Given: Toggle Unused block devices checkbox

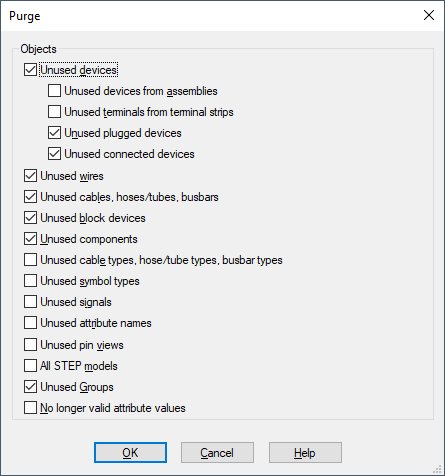Looking at the screenshot, I should coord(30,218).
